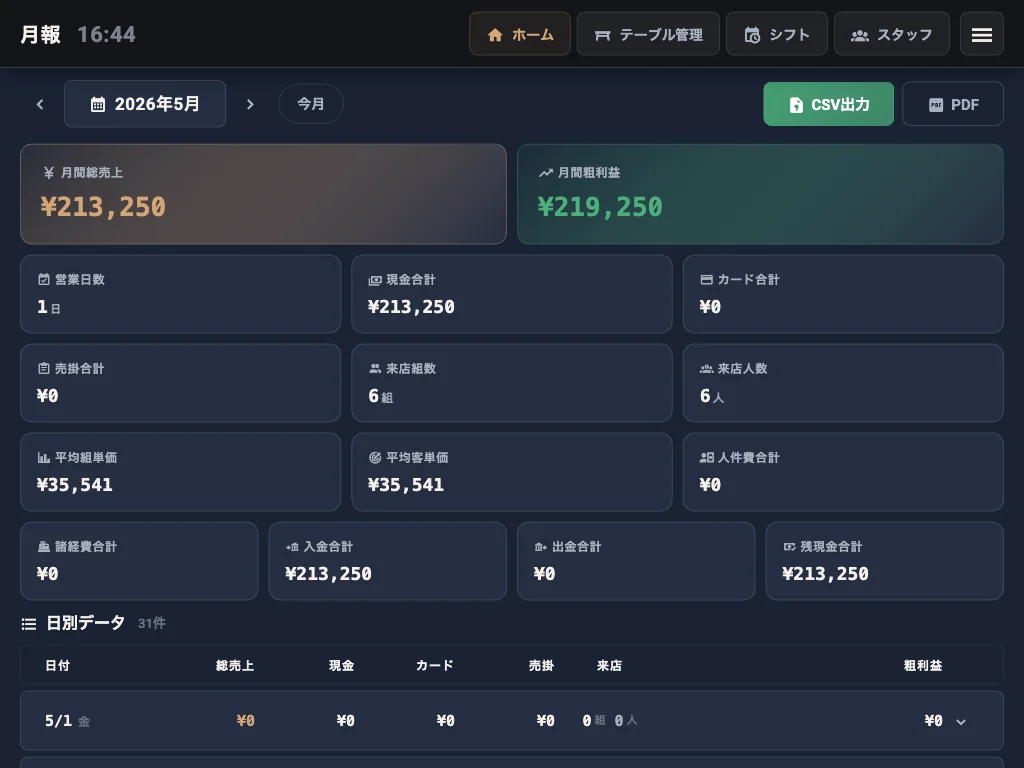Click the clipboard icon for 売掛合計

(x=44, y=368)
